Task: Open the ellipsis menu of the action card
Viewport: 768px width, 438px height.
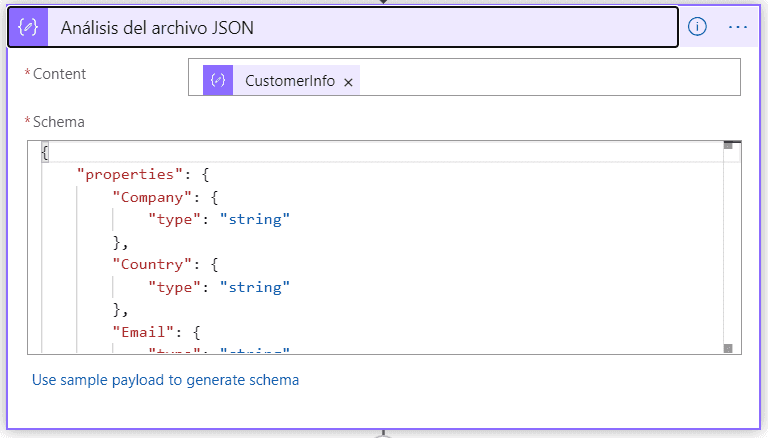Action: pos(738,27)
